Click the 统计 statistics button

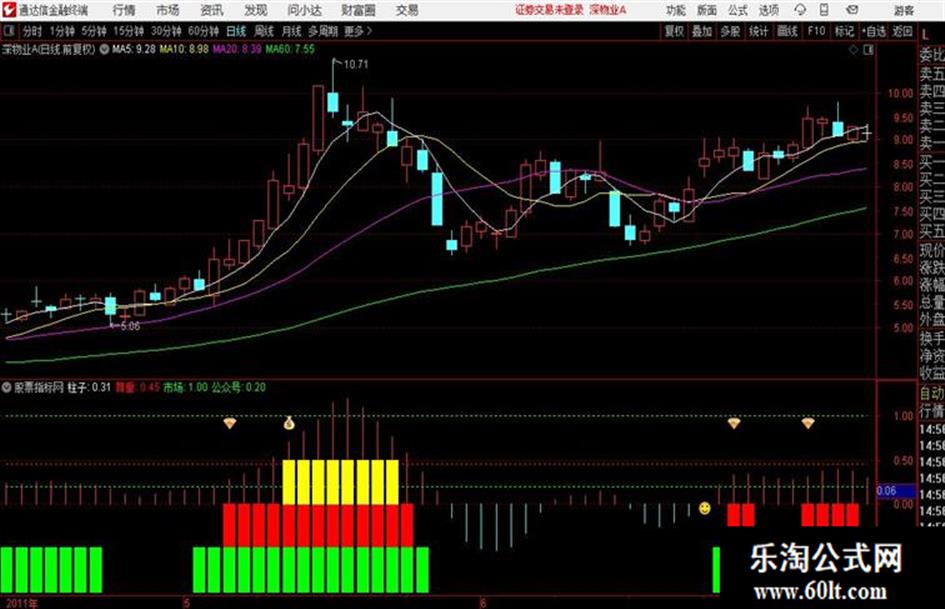point(758,31)
